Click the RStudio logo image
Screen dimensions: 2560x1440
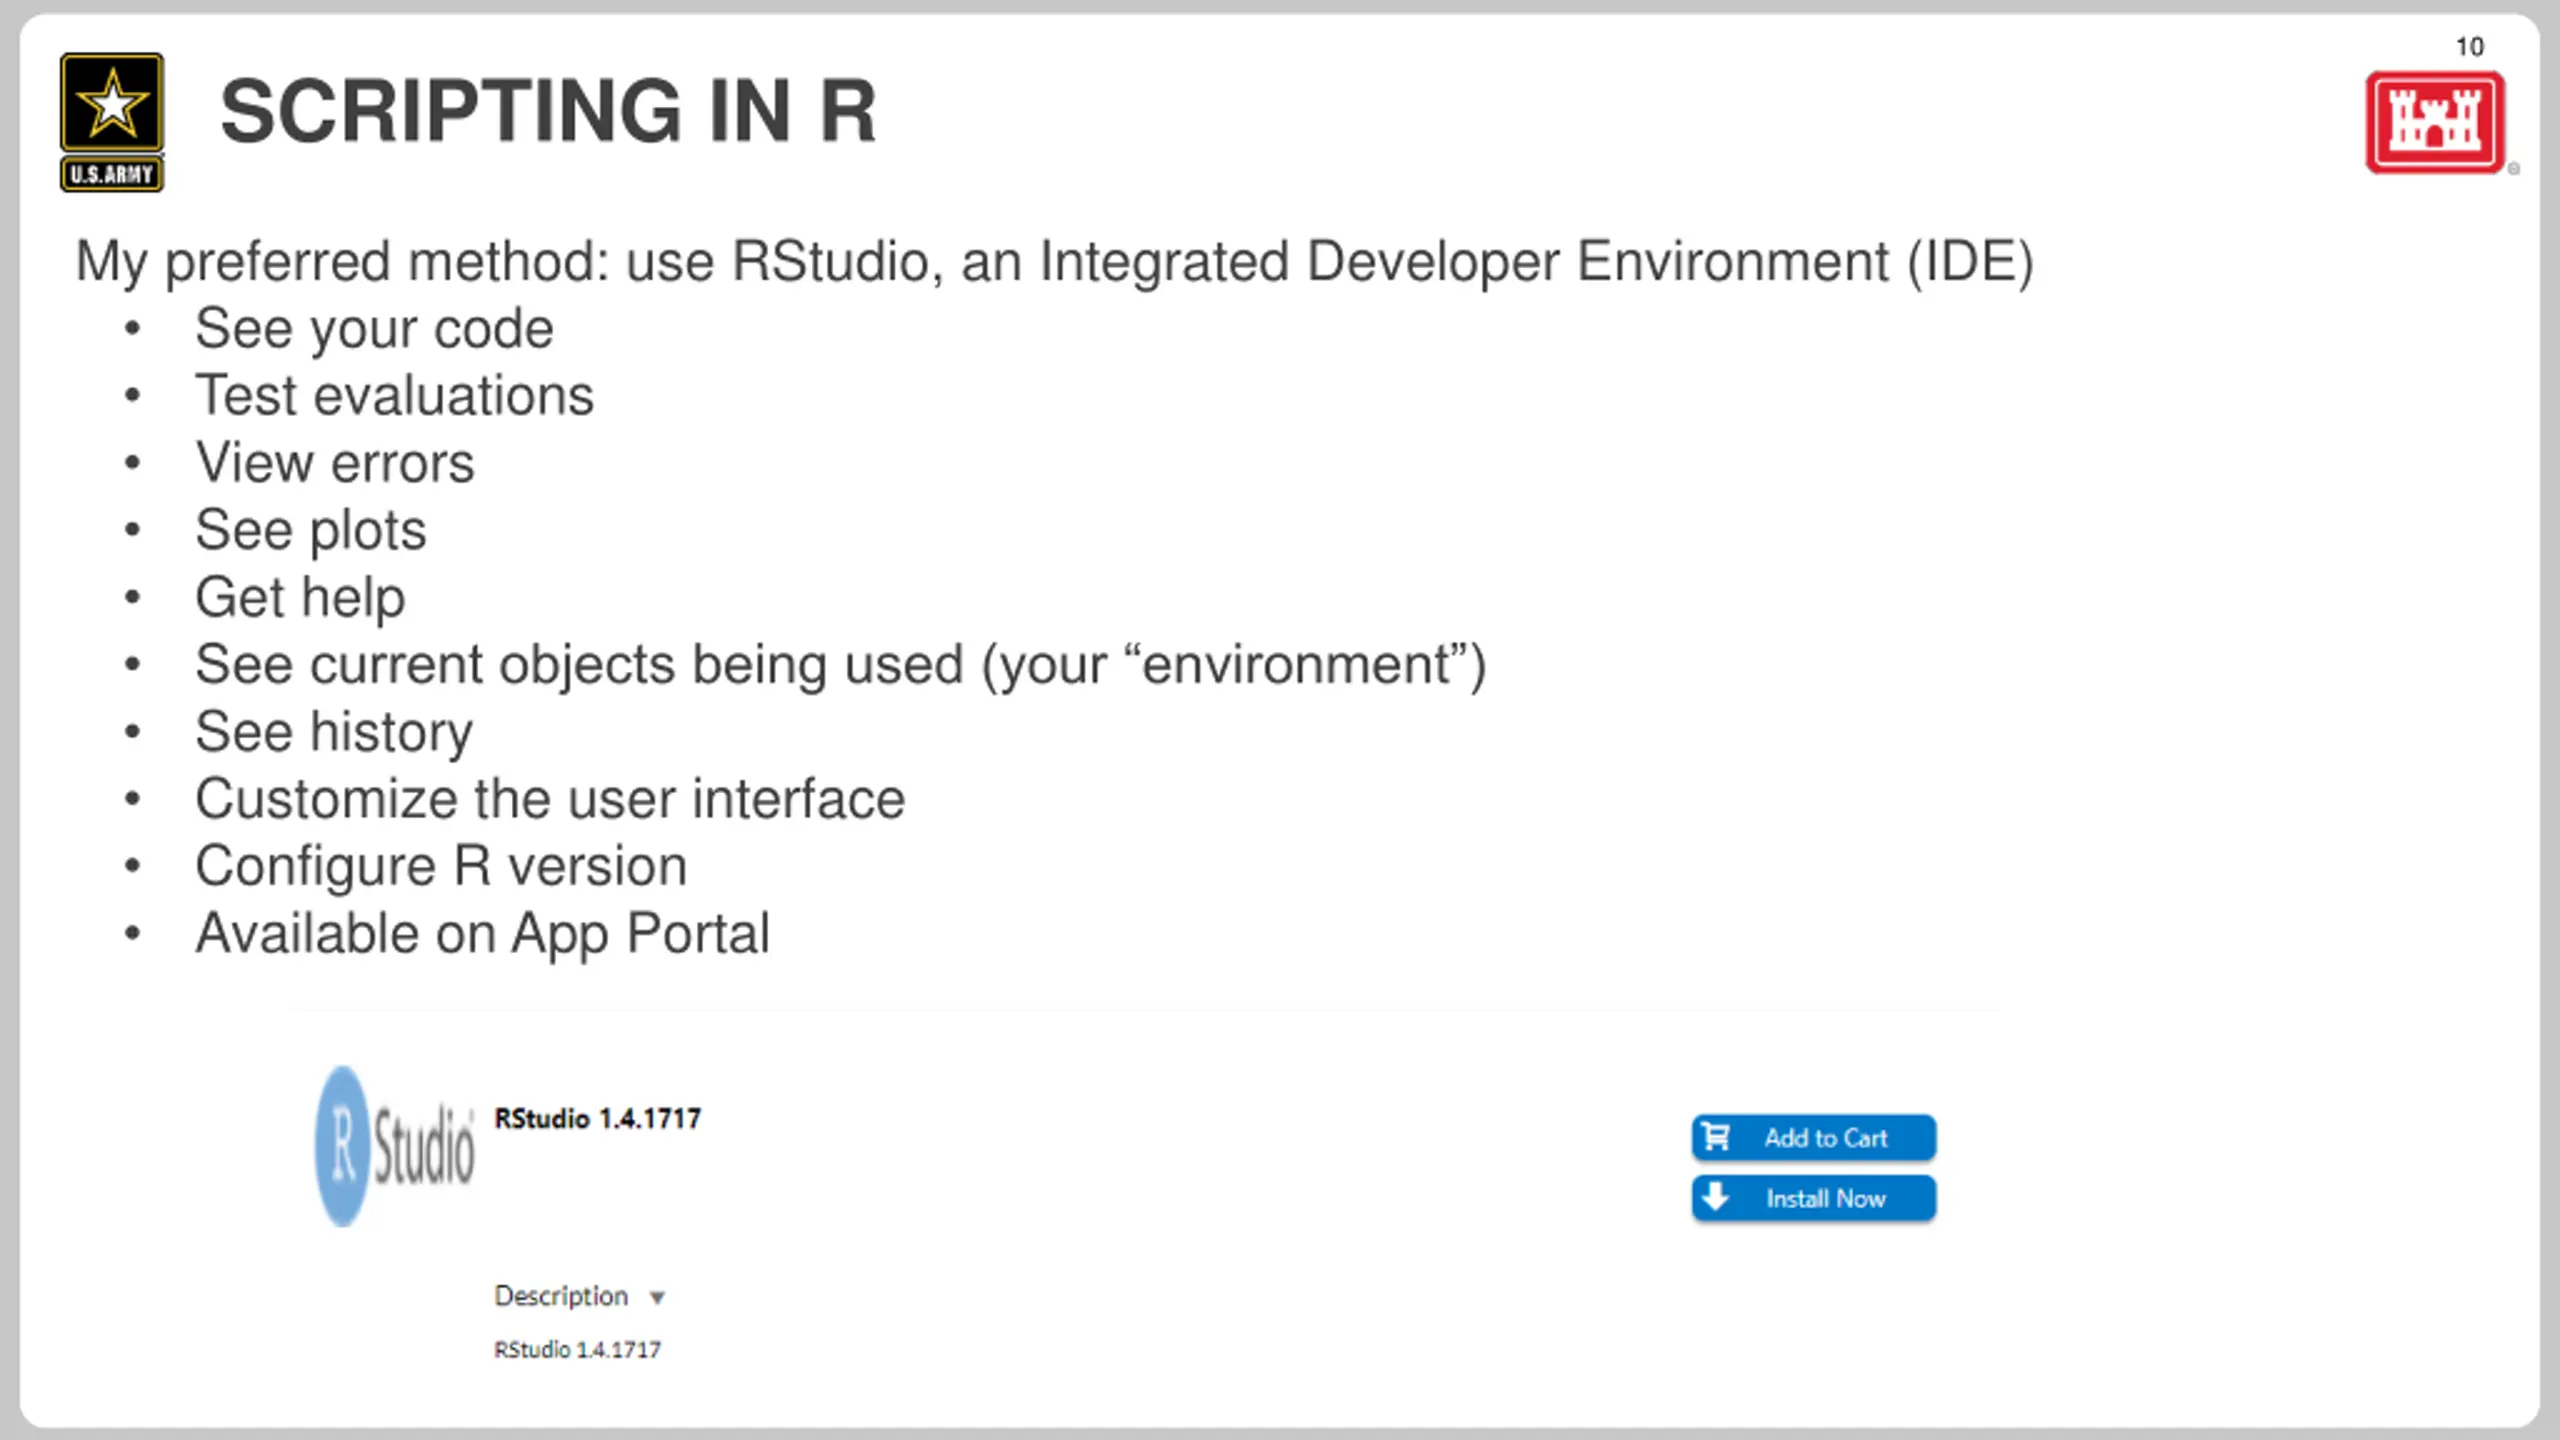[395, 1146]
